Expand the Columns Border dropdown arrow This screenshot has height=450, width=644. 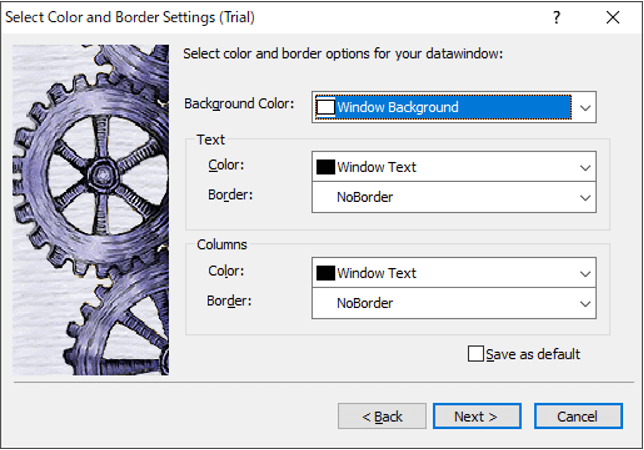(x=585, y=303)
